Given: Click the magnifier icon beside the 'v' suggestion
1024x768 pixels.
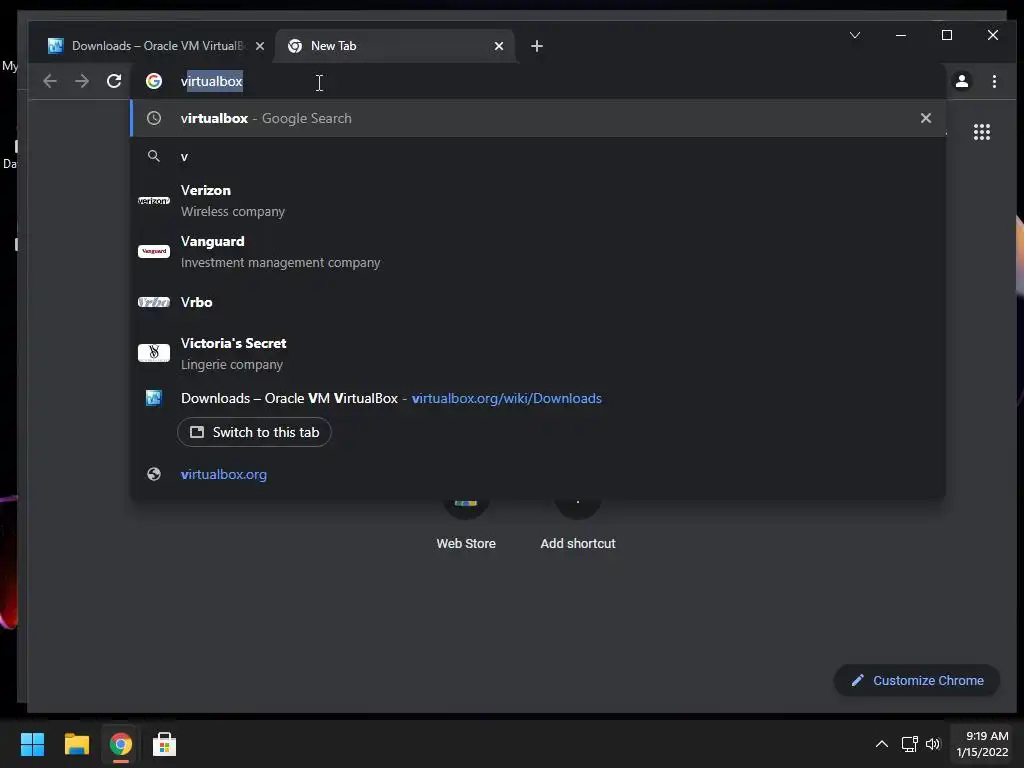Looking at the screenshot, I should (x=154, y=156).
